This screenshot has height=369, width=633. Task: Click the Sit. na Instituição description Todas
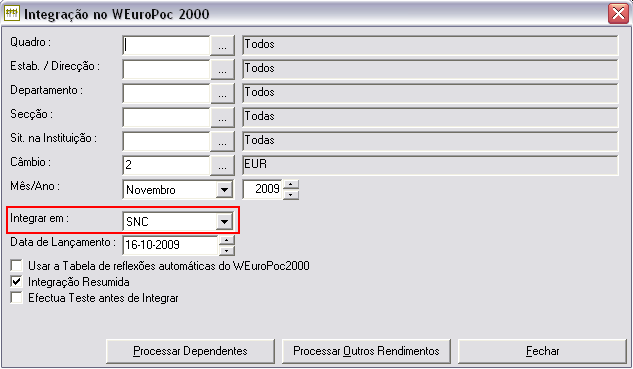click(430, 141)
